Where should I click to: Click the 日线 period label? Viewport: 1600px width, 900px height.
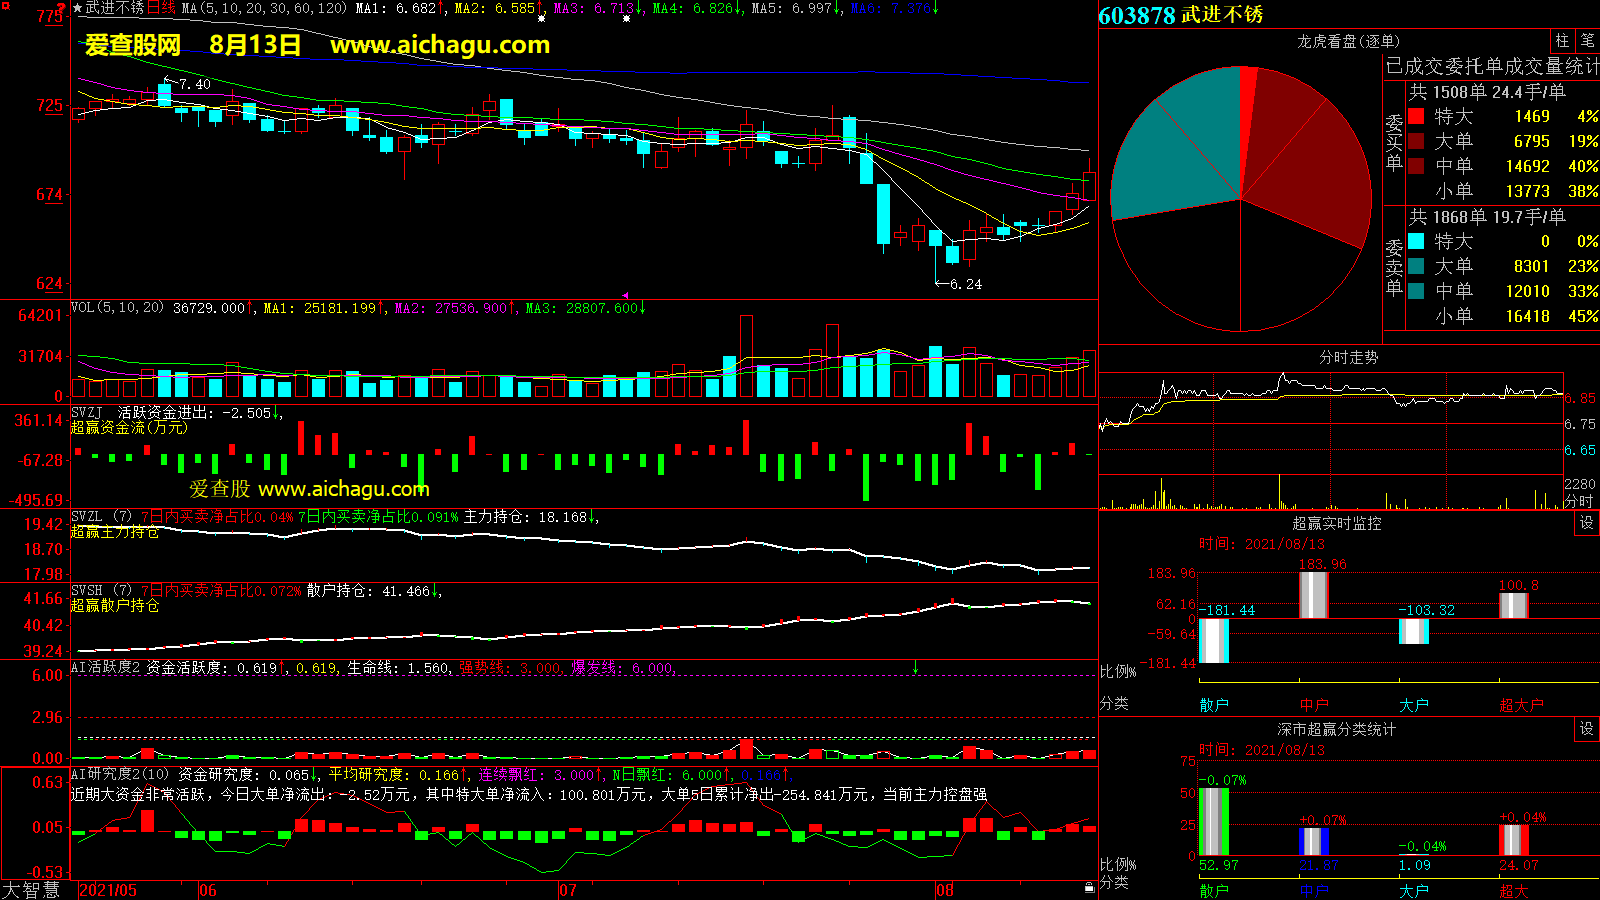pos(161,8)
